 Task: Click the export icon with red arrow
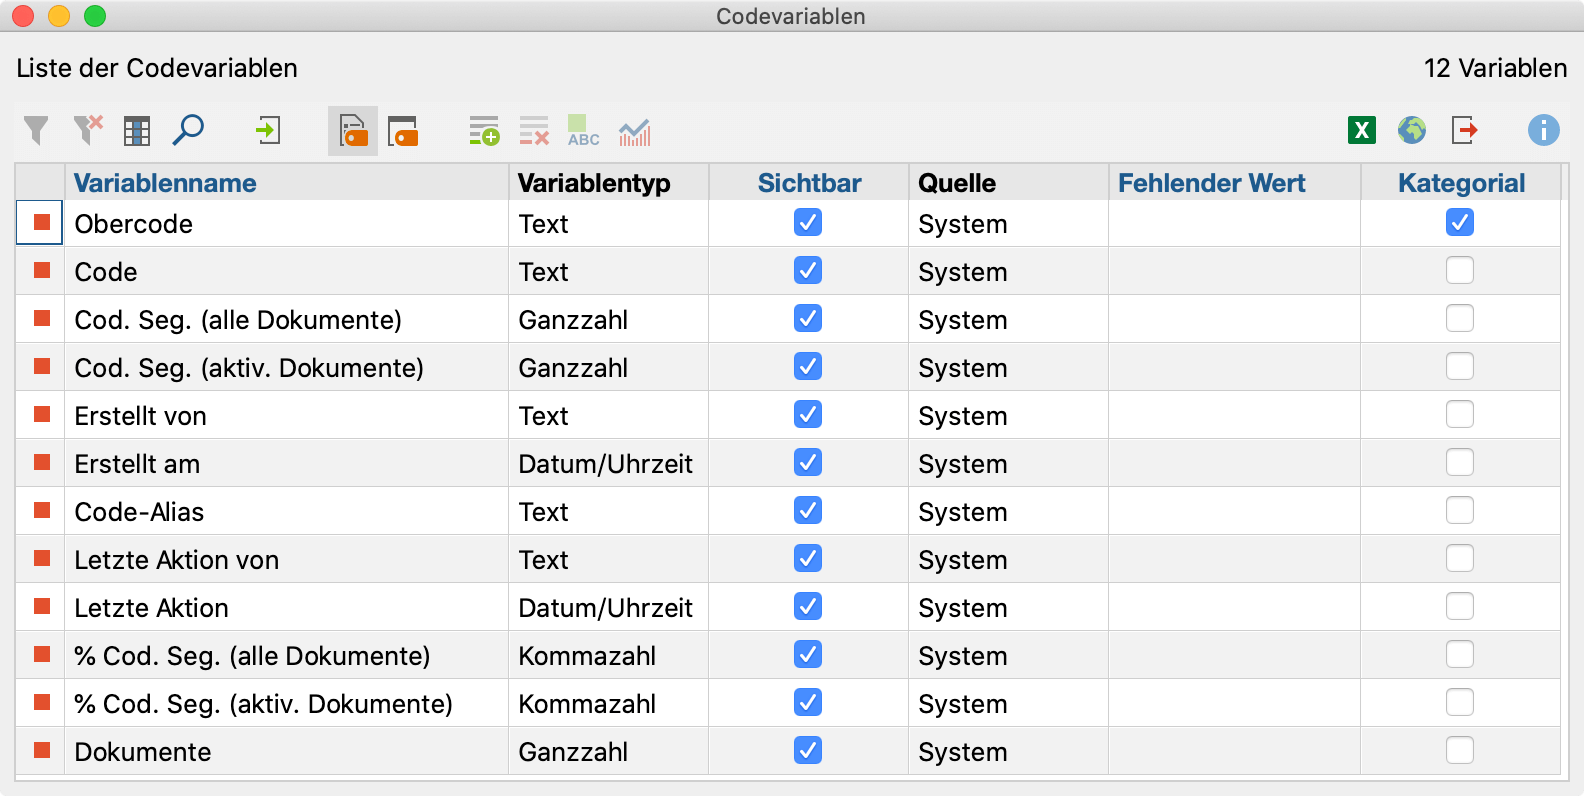click(1464, 130)
